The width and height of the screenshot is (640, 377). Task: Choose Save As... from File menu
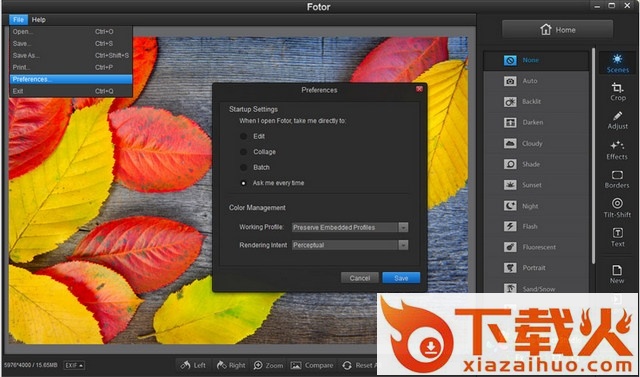(x=71, y=55)
